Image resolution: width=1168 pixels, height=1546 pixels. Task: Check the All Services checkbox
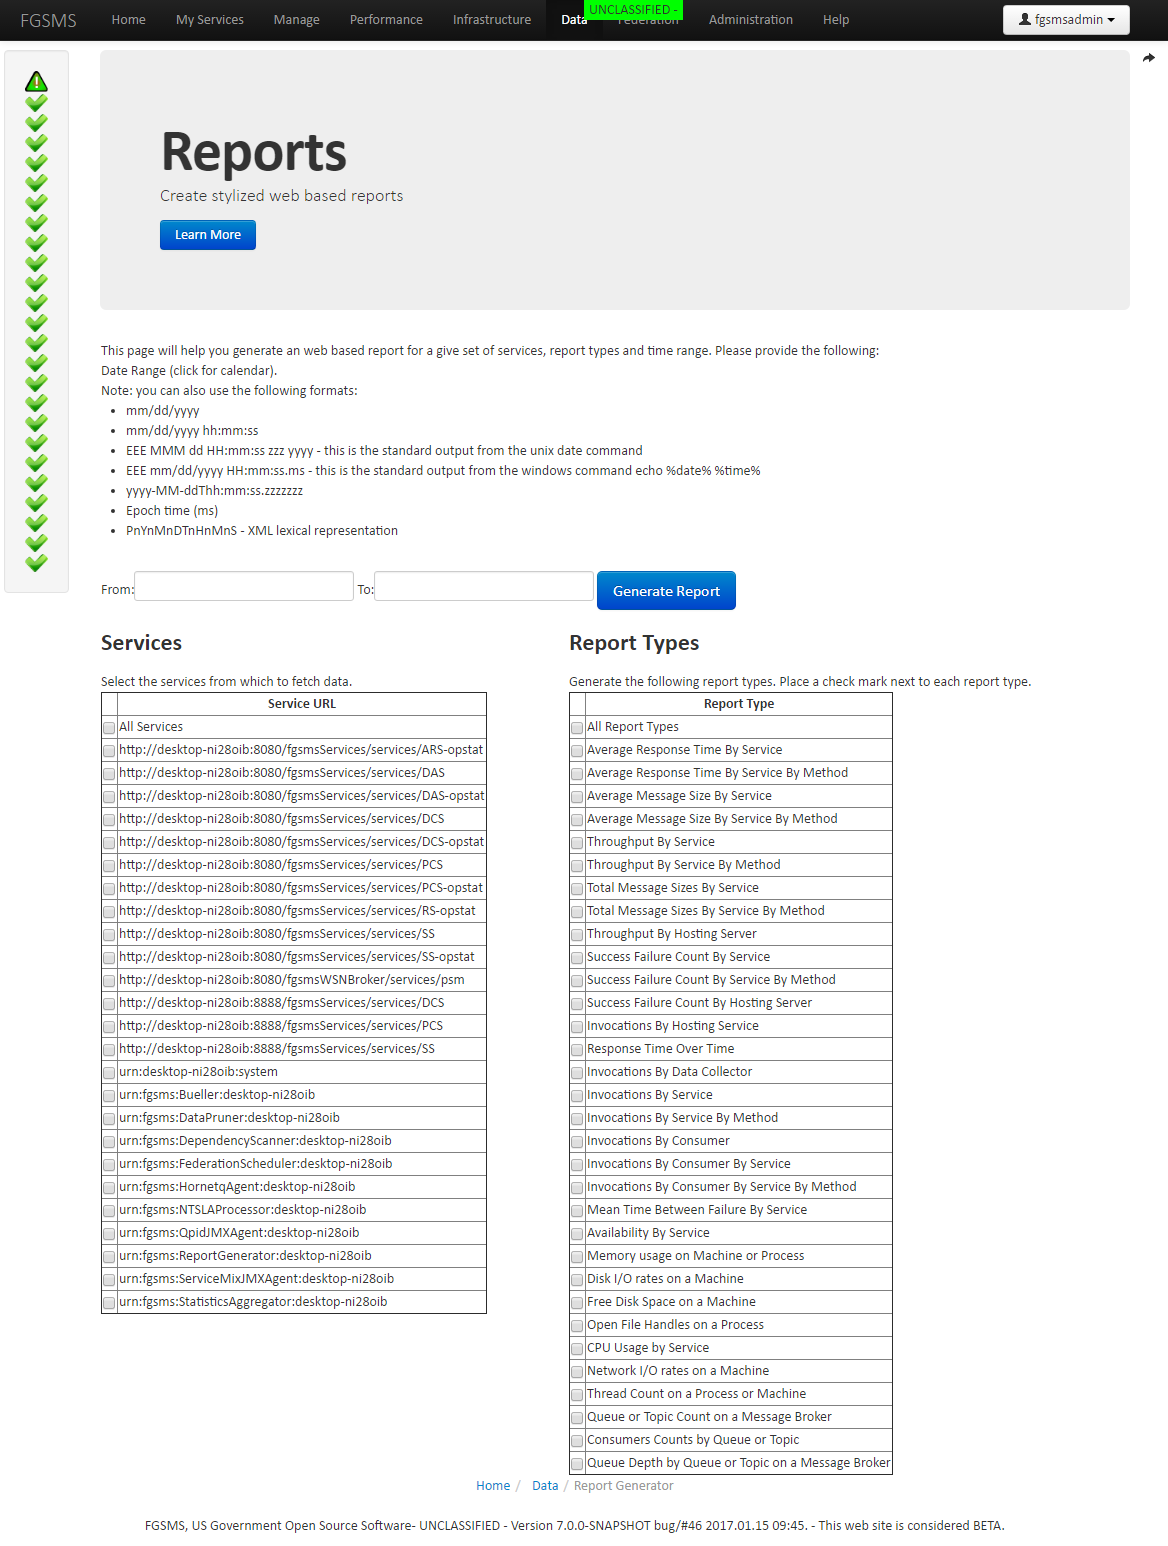(x=109, y=728)
